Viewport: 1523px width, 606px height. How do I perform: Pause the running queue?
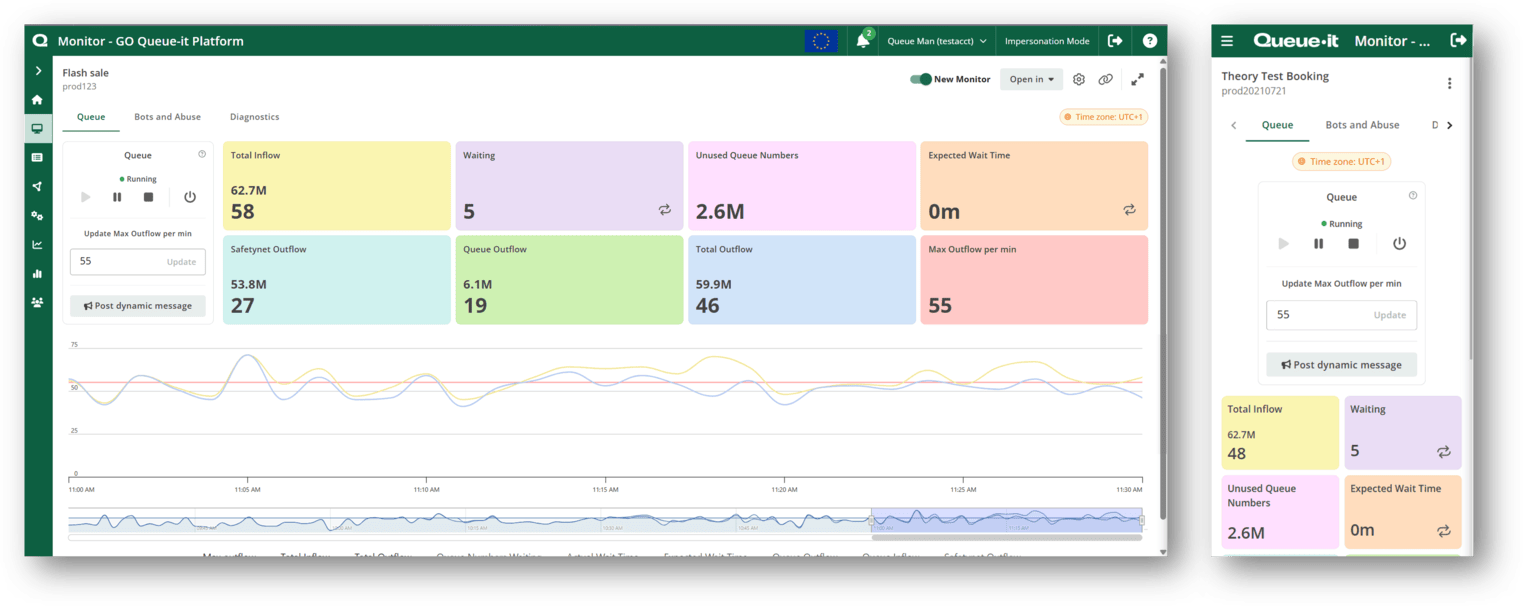coord(117,197)
